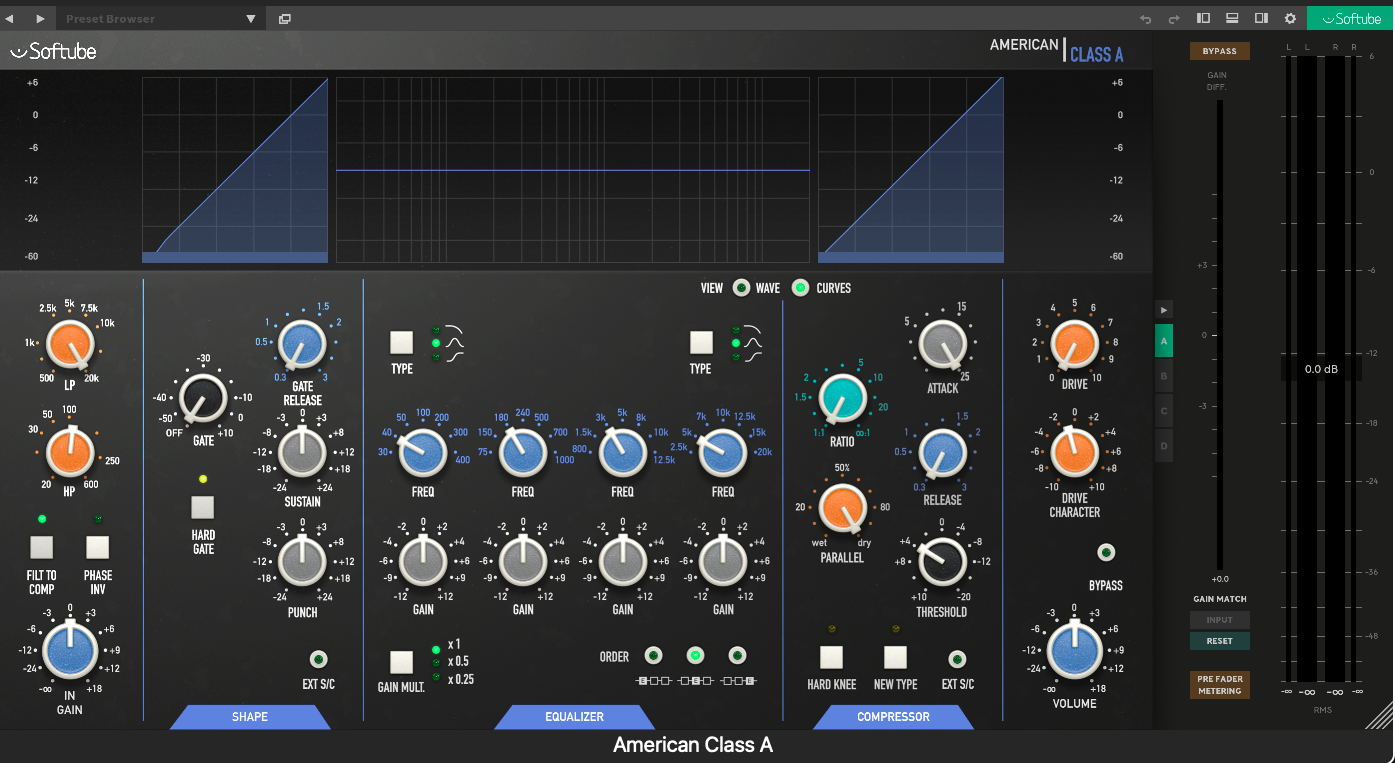Click the high band filter shape icon

pos(752,343)
